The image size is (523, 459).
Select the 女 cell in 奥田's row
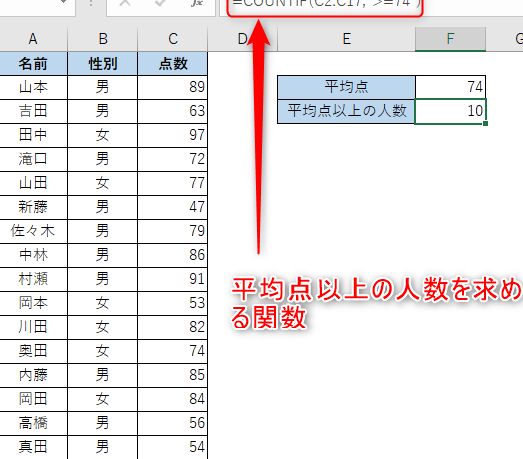103,352
